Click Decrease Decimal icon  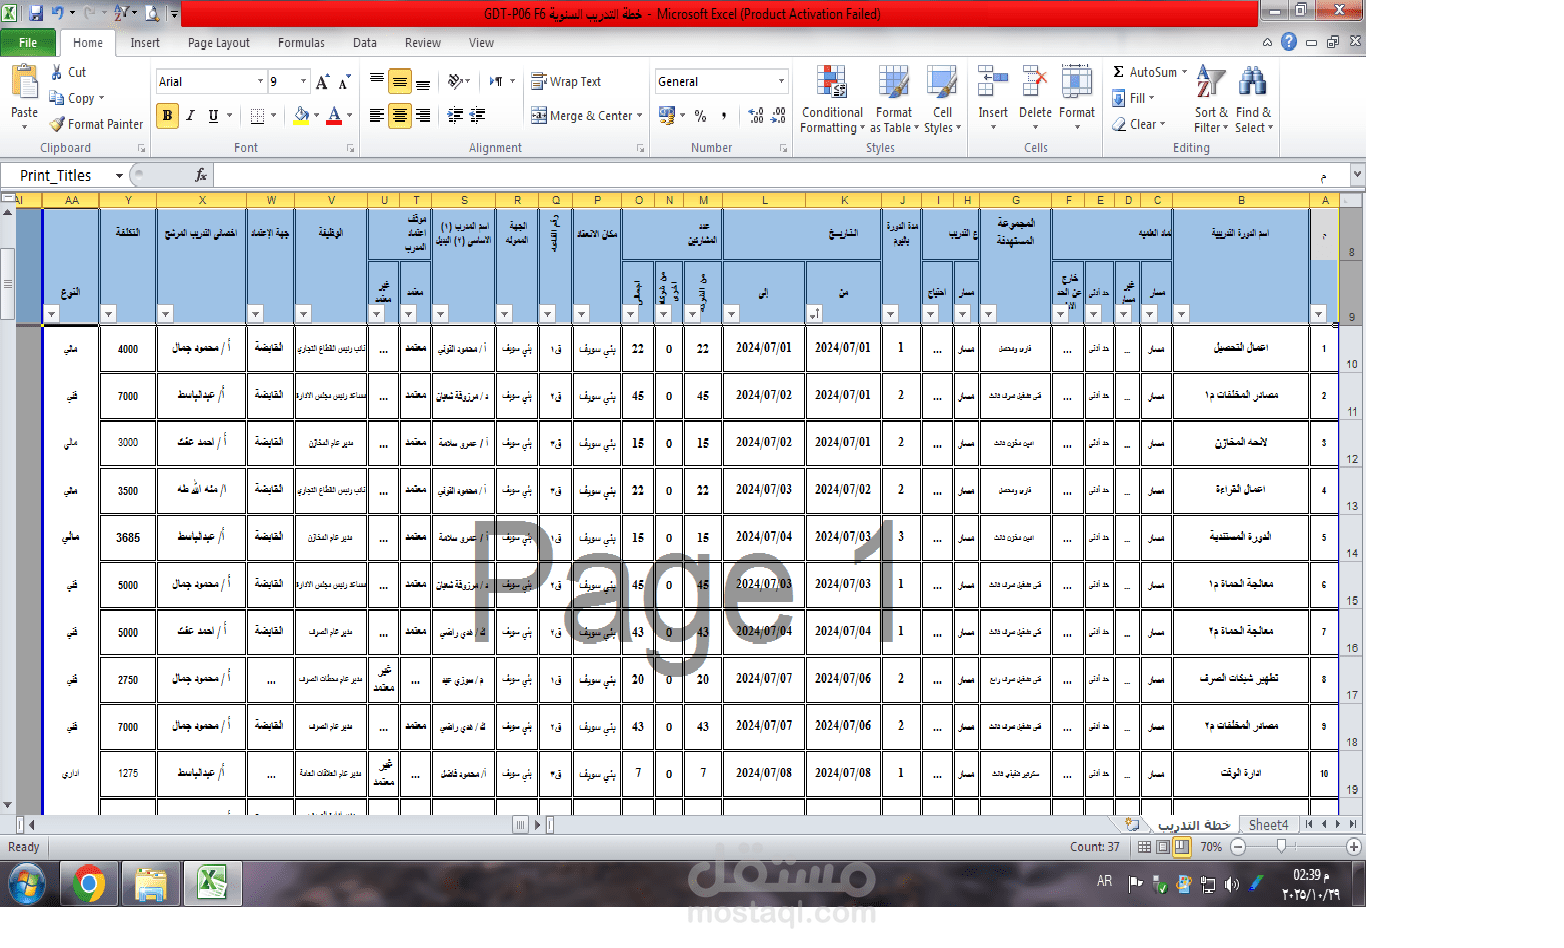click(779, 115)
